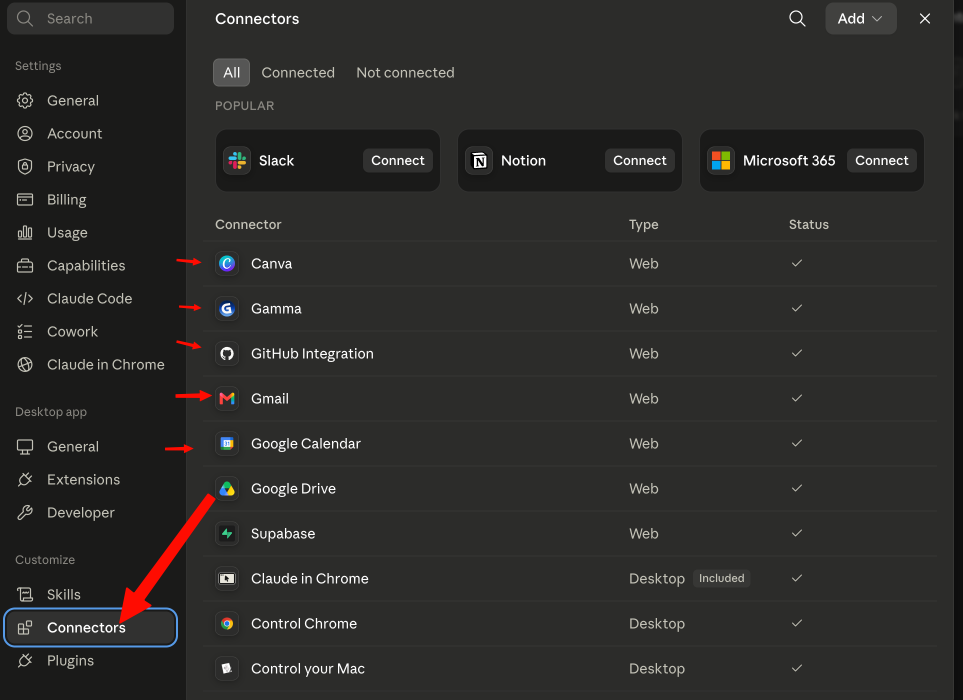
Task: Click the Google Drive icon
Action: (x=227, y=489)
